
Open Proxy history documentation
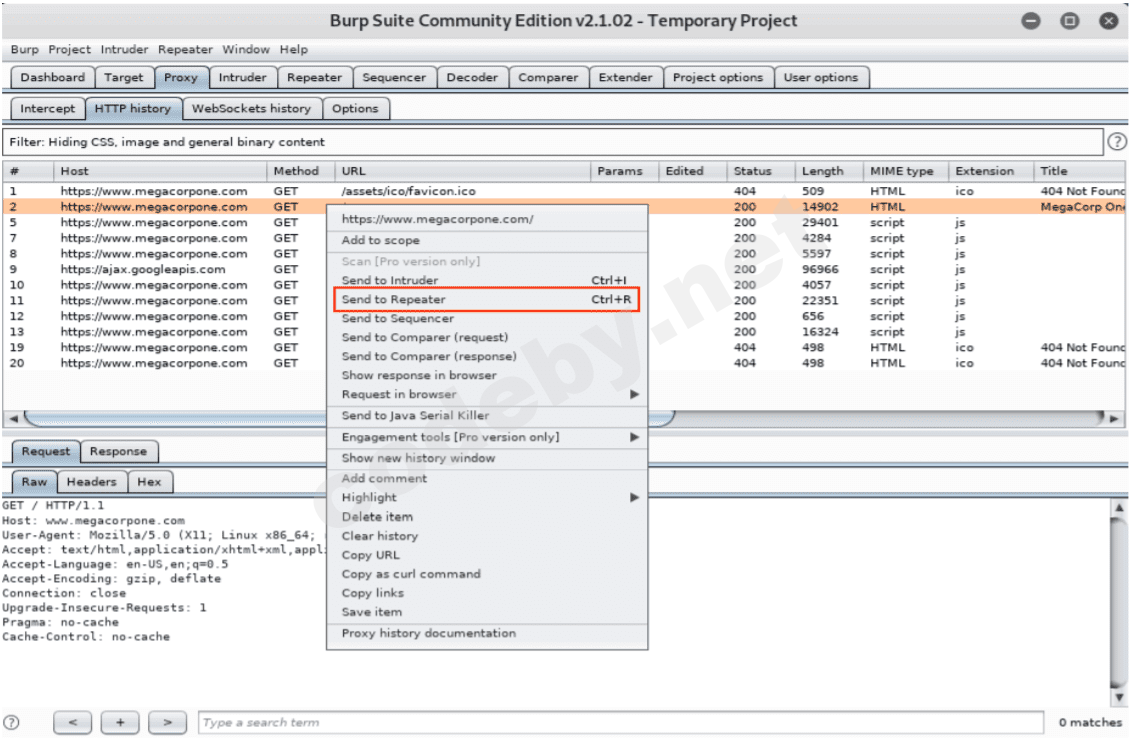(x=486, y=633)
